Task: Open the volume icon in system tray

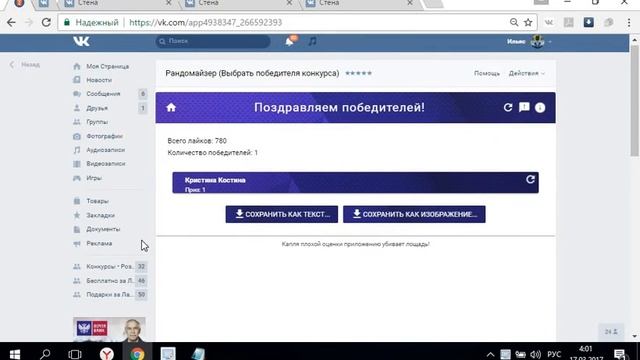Action: (536, 354)
